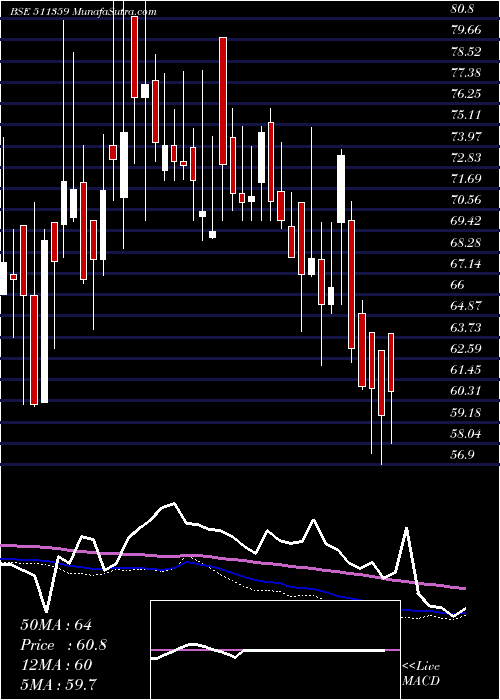Click the <<Live MACD label

tap(421, 674)
